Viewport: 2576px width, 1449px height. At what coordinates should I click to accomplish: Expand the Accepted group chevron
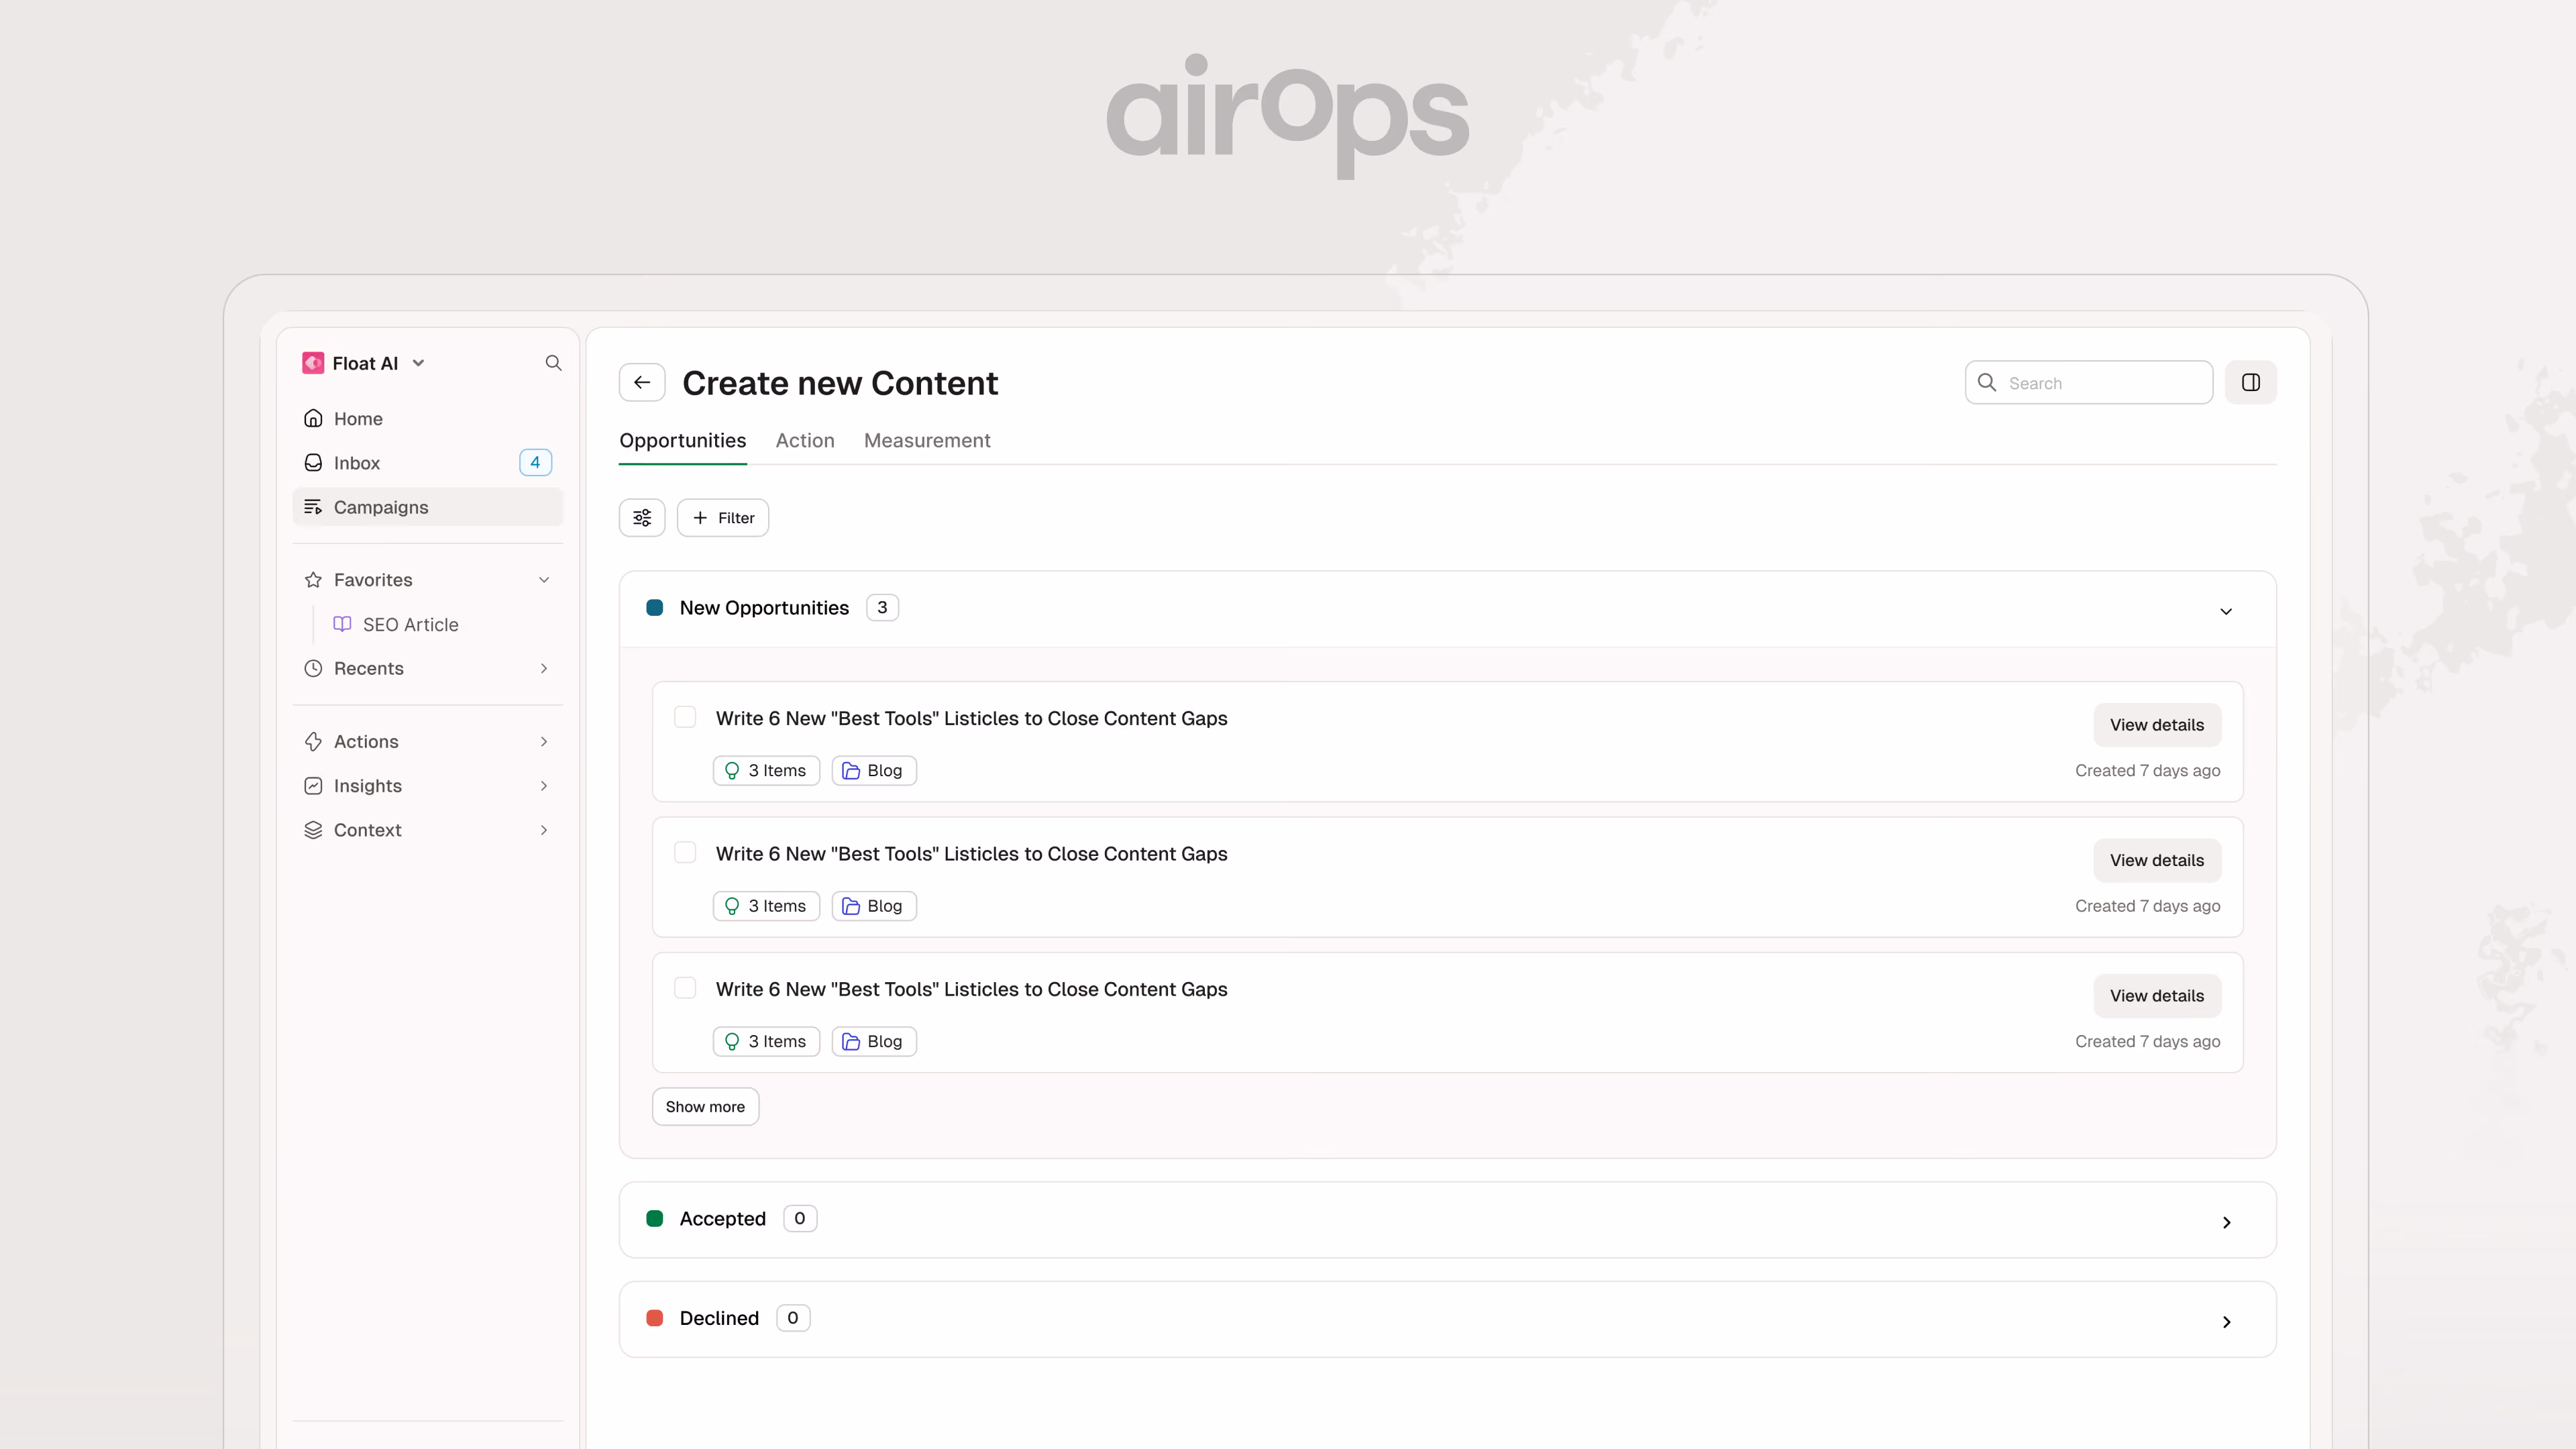click(x=2226, y=1222)
